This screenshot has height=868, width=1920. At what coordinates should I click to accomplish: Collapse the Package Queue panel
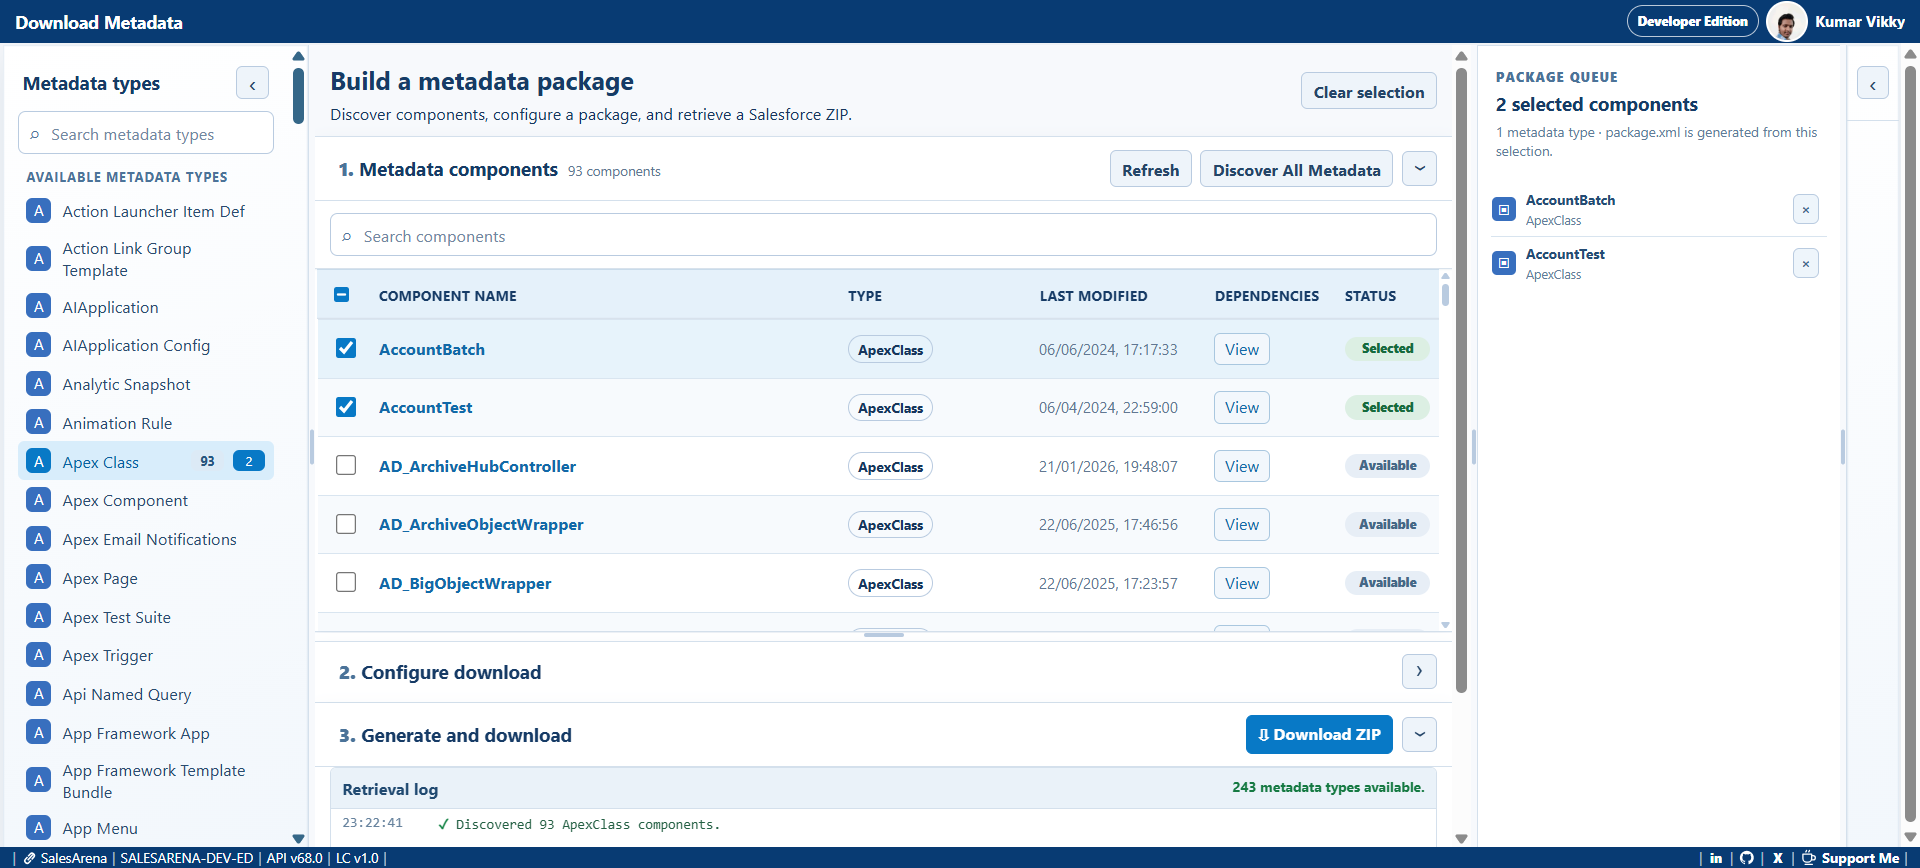click(x=1873, y=83)
